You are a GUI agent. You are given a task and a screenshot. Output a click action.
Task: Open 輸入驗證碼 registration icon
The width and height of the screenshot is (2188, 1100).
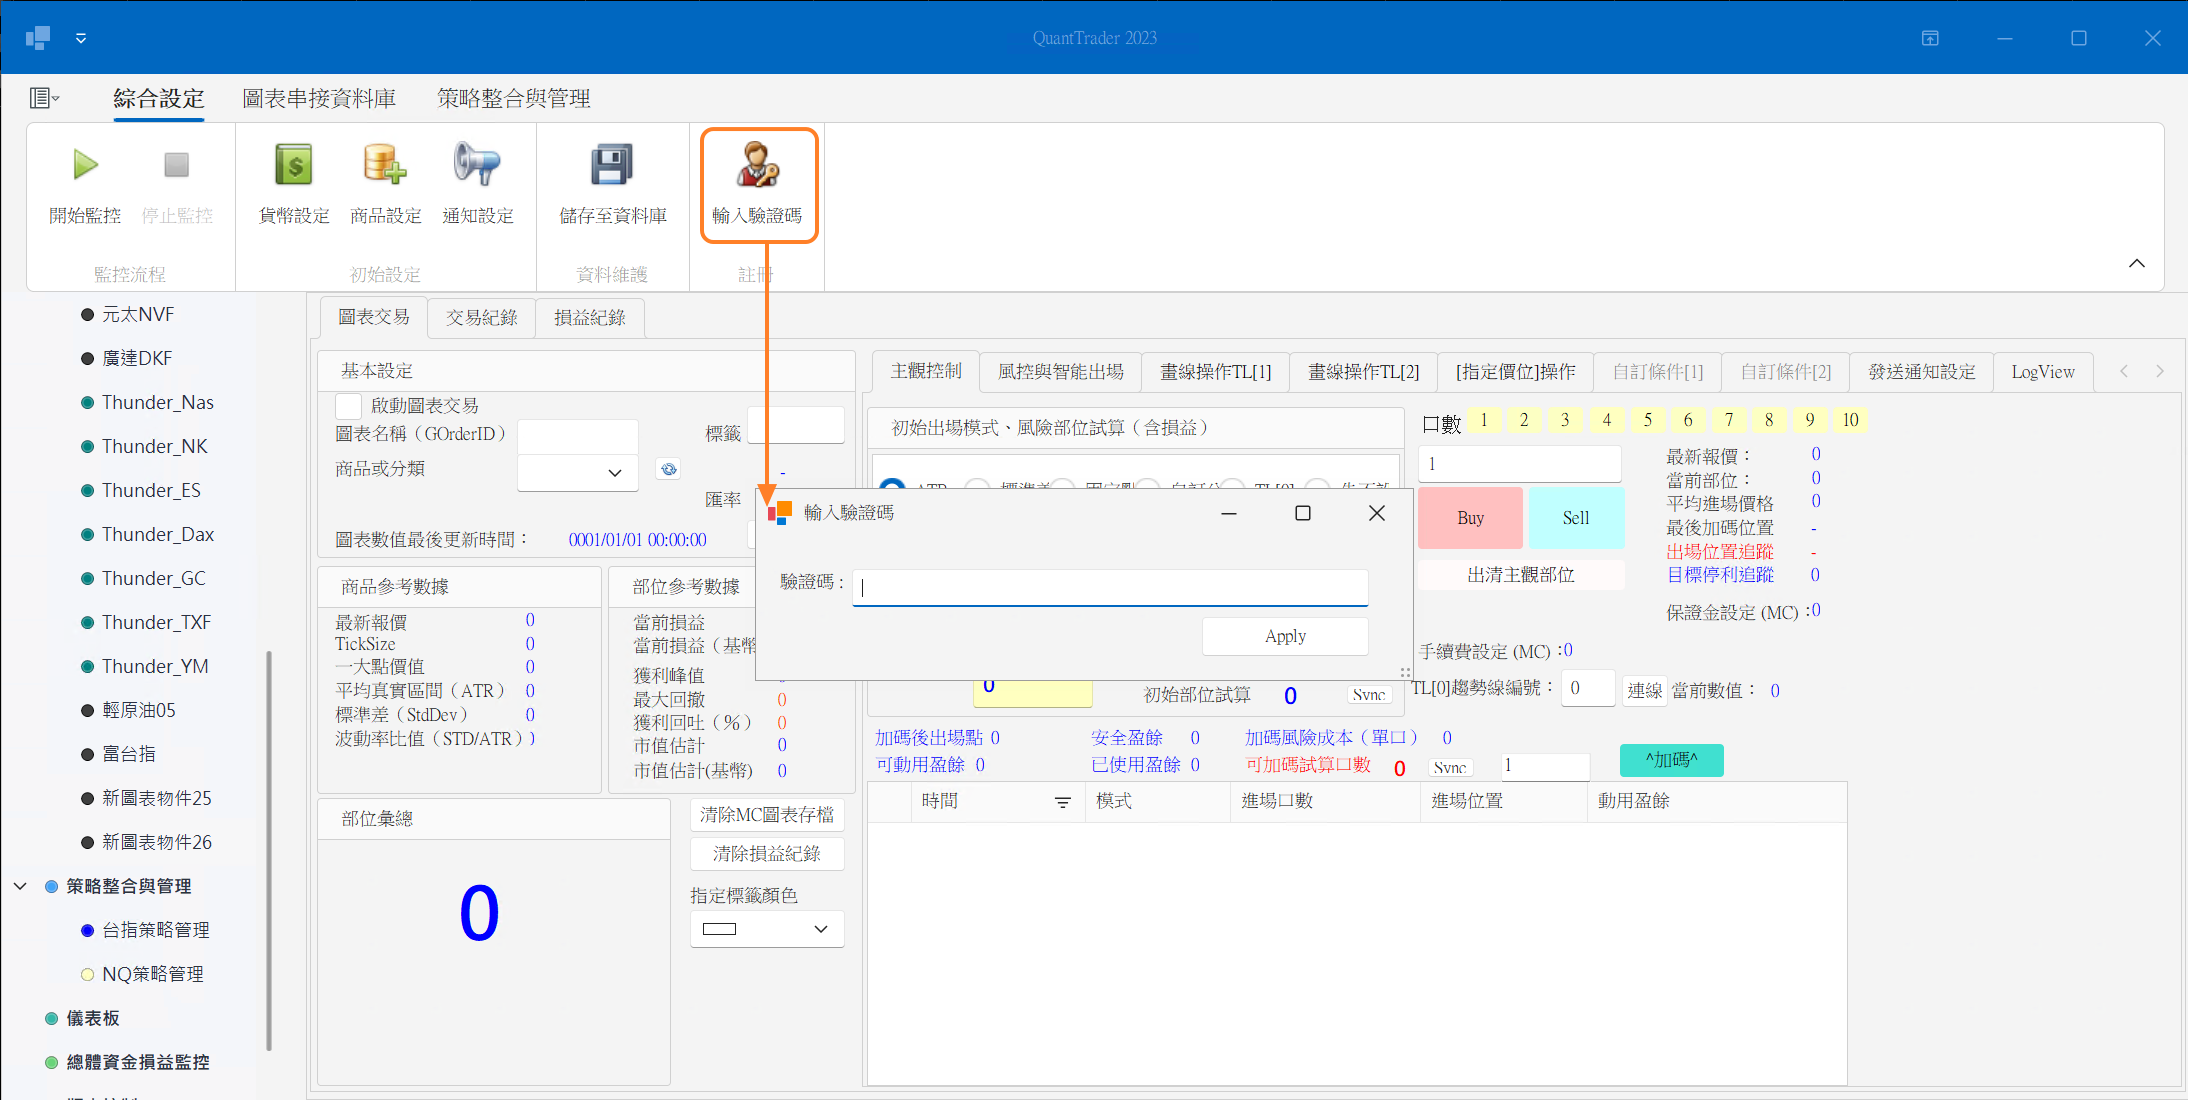tap(758, 168)
